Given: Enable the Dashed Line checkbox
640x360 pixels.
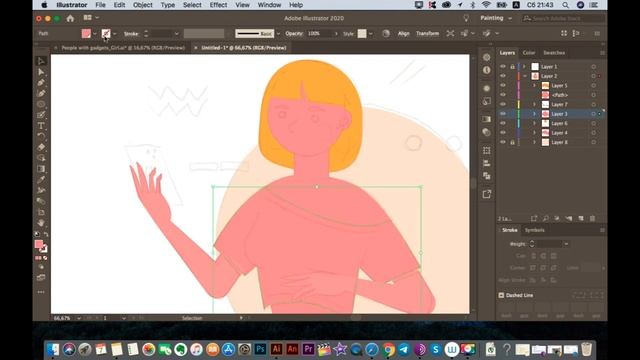Looking at the screenshot, I should 501,295.
